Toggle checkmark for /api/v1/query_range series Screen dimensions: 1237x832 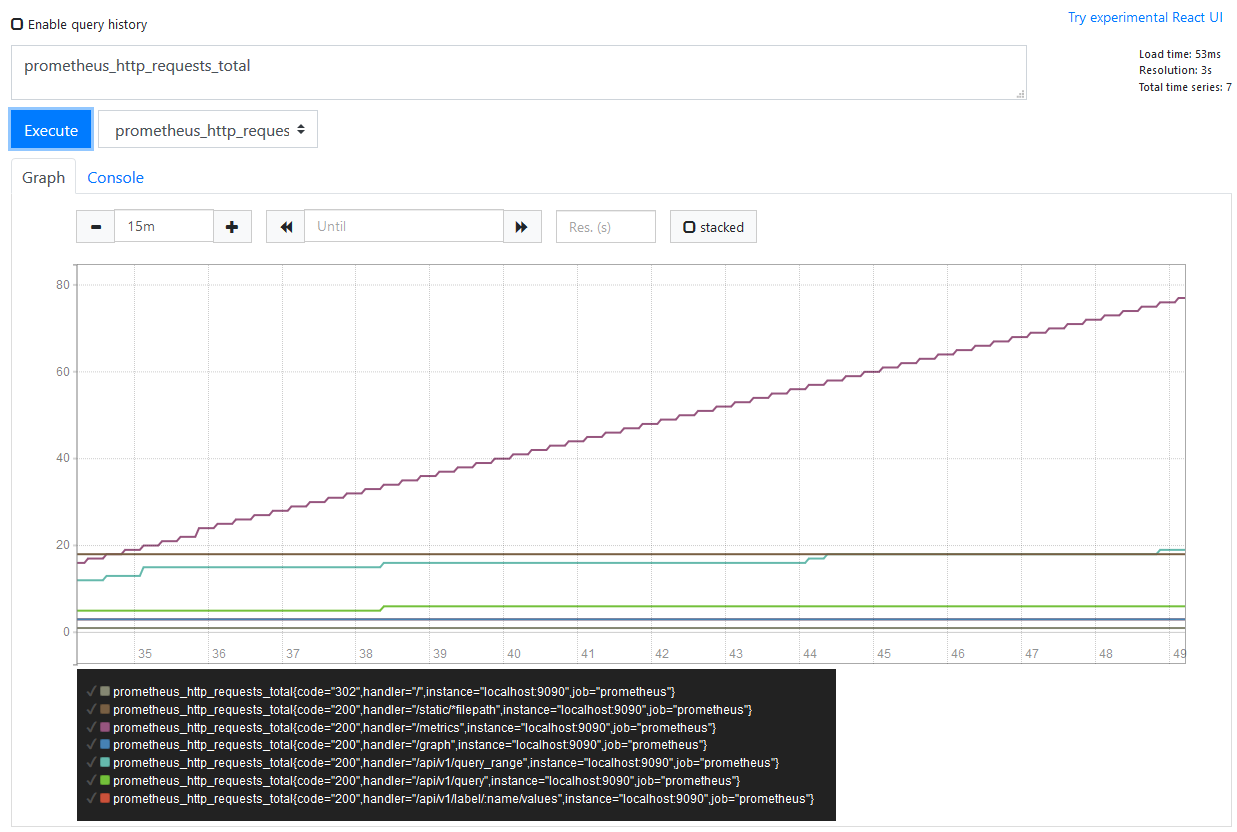tap(91, 762)
